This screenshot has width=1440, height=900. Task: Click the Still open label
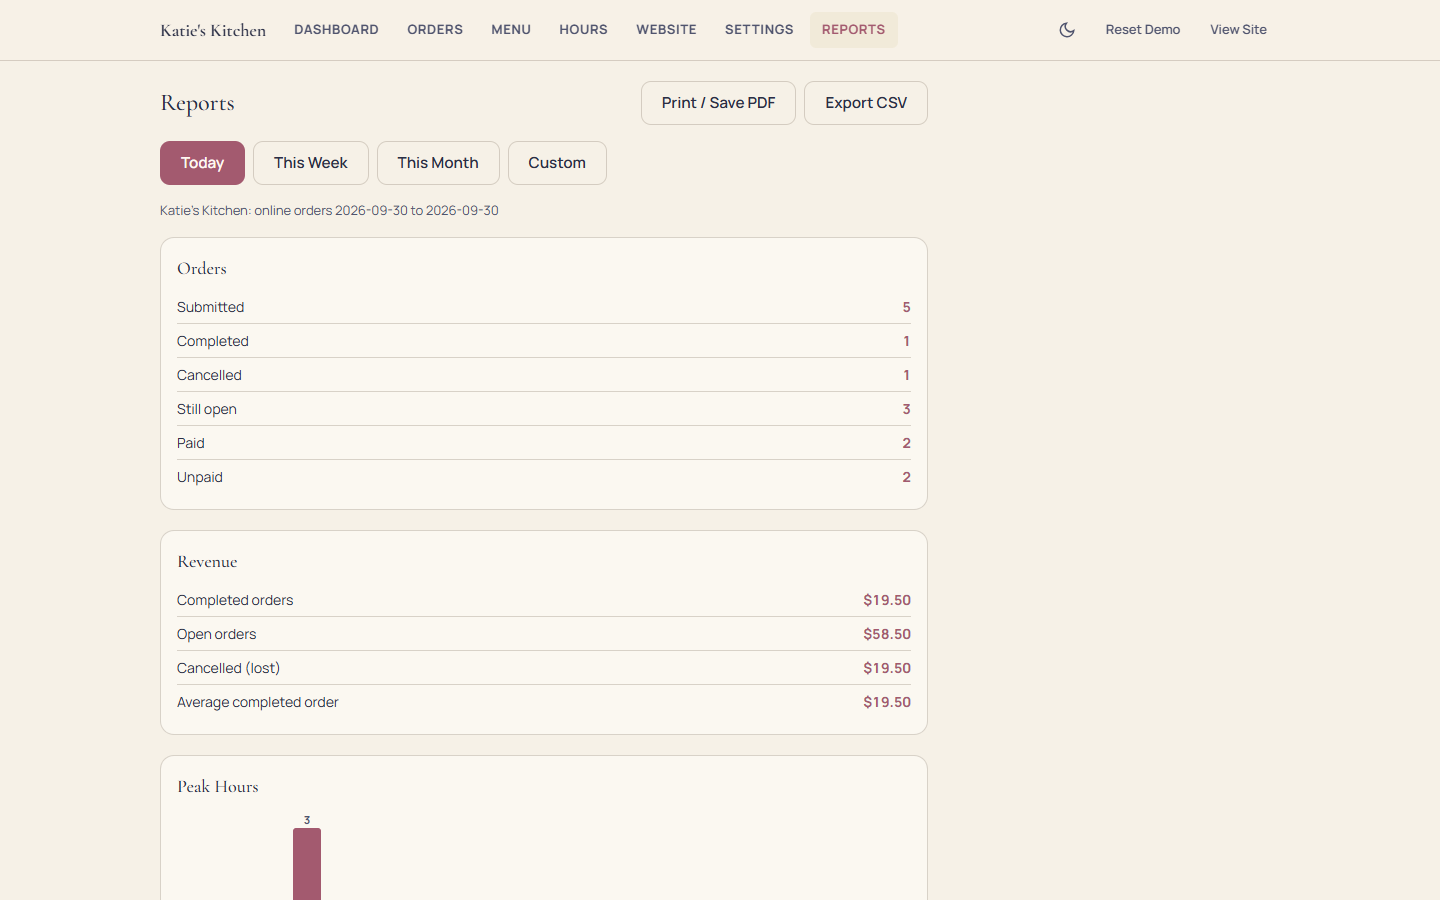(207, 409)
